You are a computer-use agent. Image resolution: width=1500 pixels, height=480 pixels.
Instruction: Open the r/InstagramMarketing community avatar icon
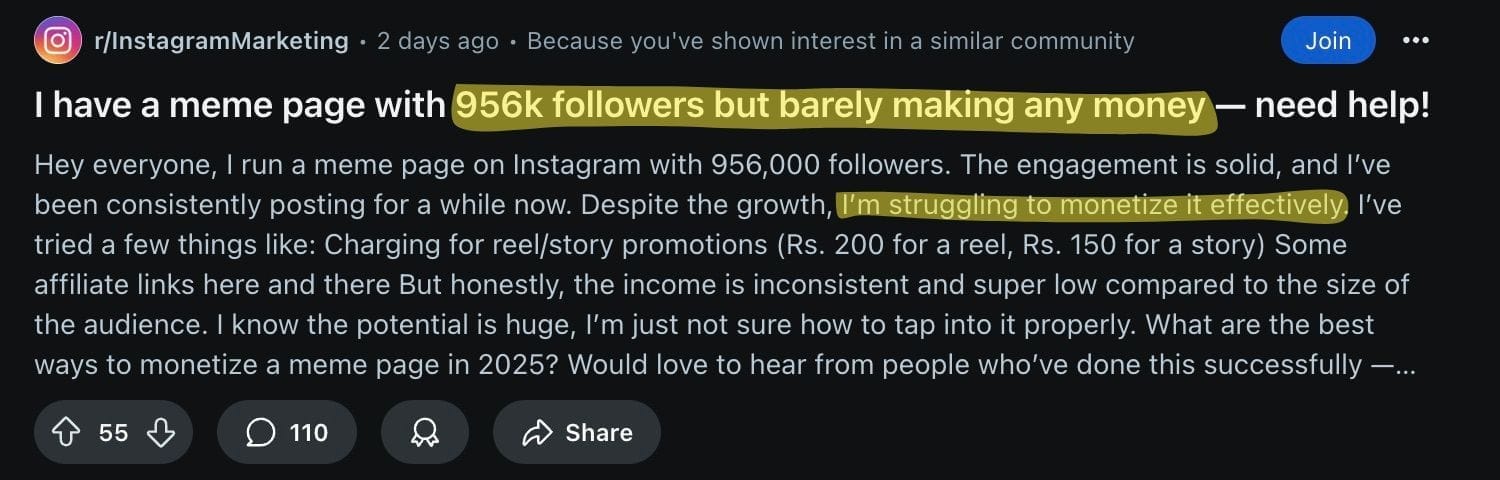pos(58,41)
